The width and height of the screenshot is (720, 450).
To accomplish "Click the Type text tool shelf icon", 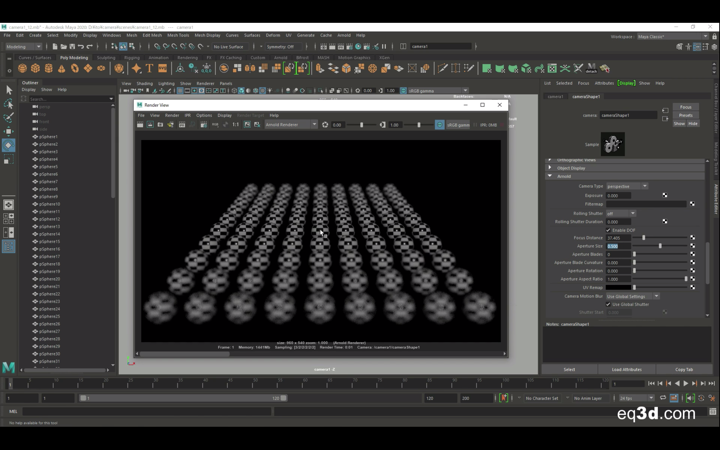I will point(149,68).
